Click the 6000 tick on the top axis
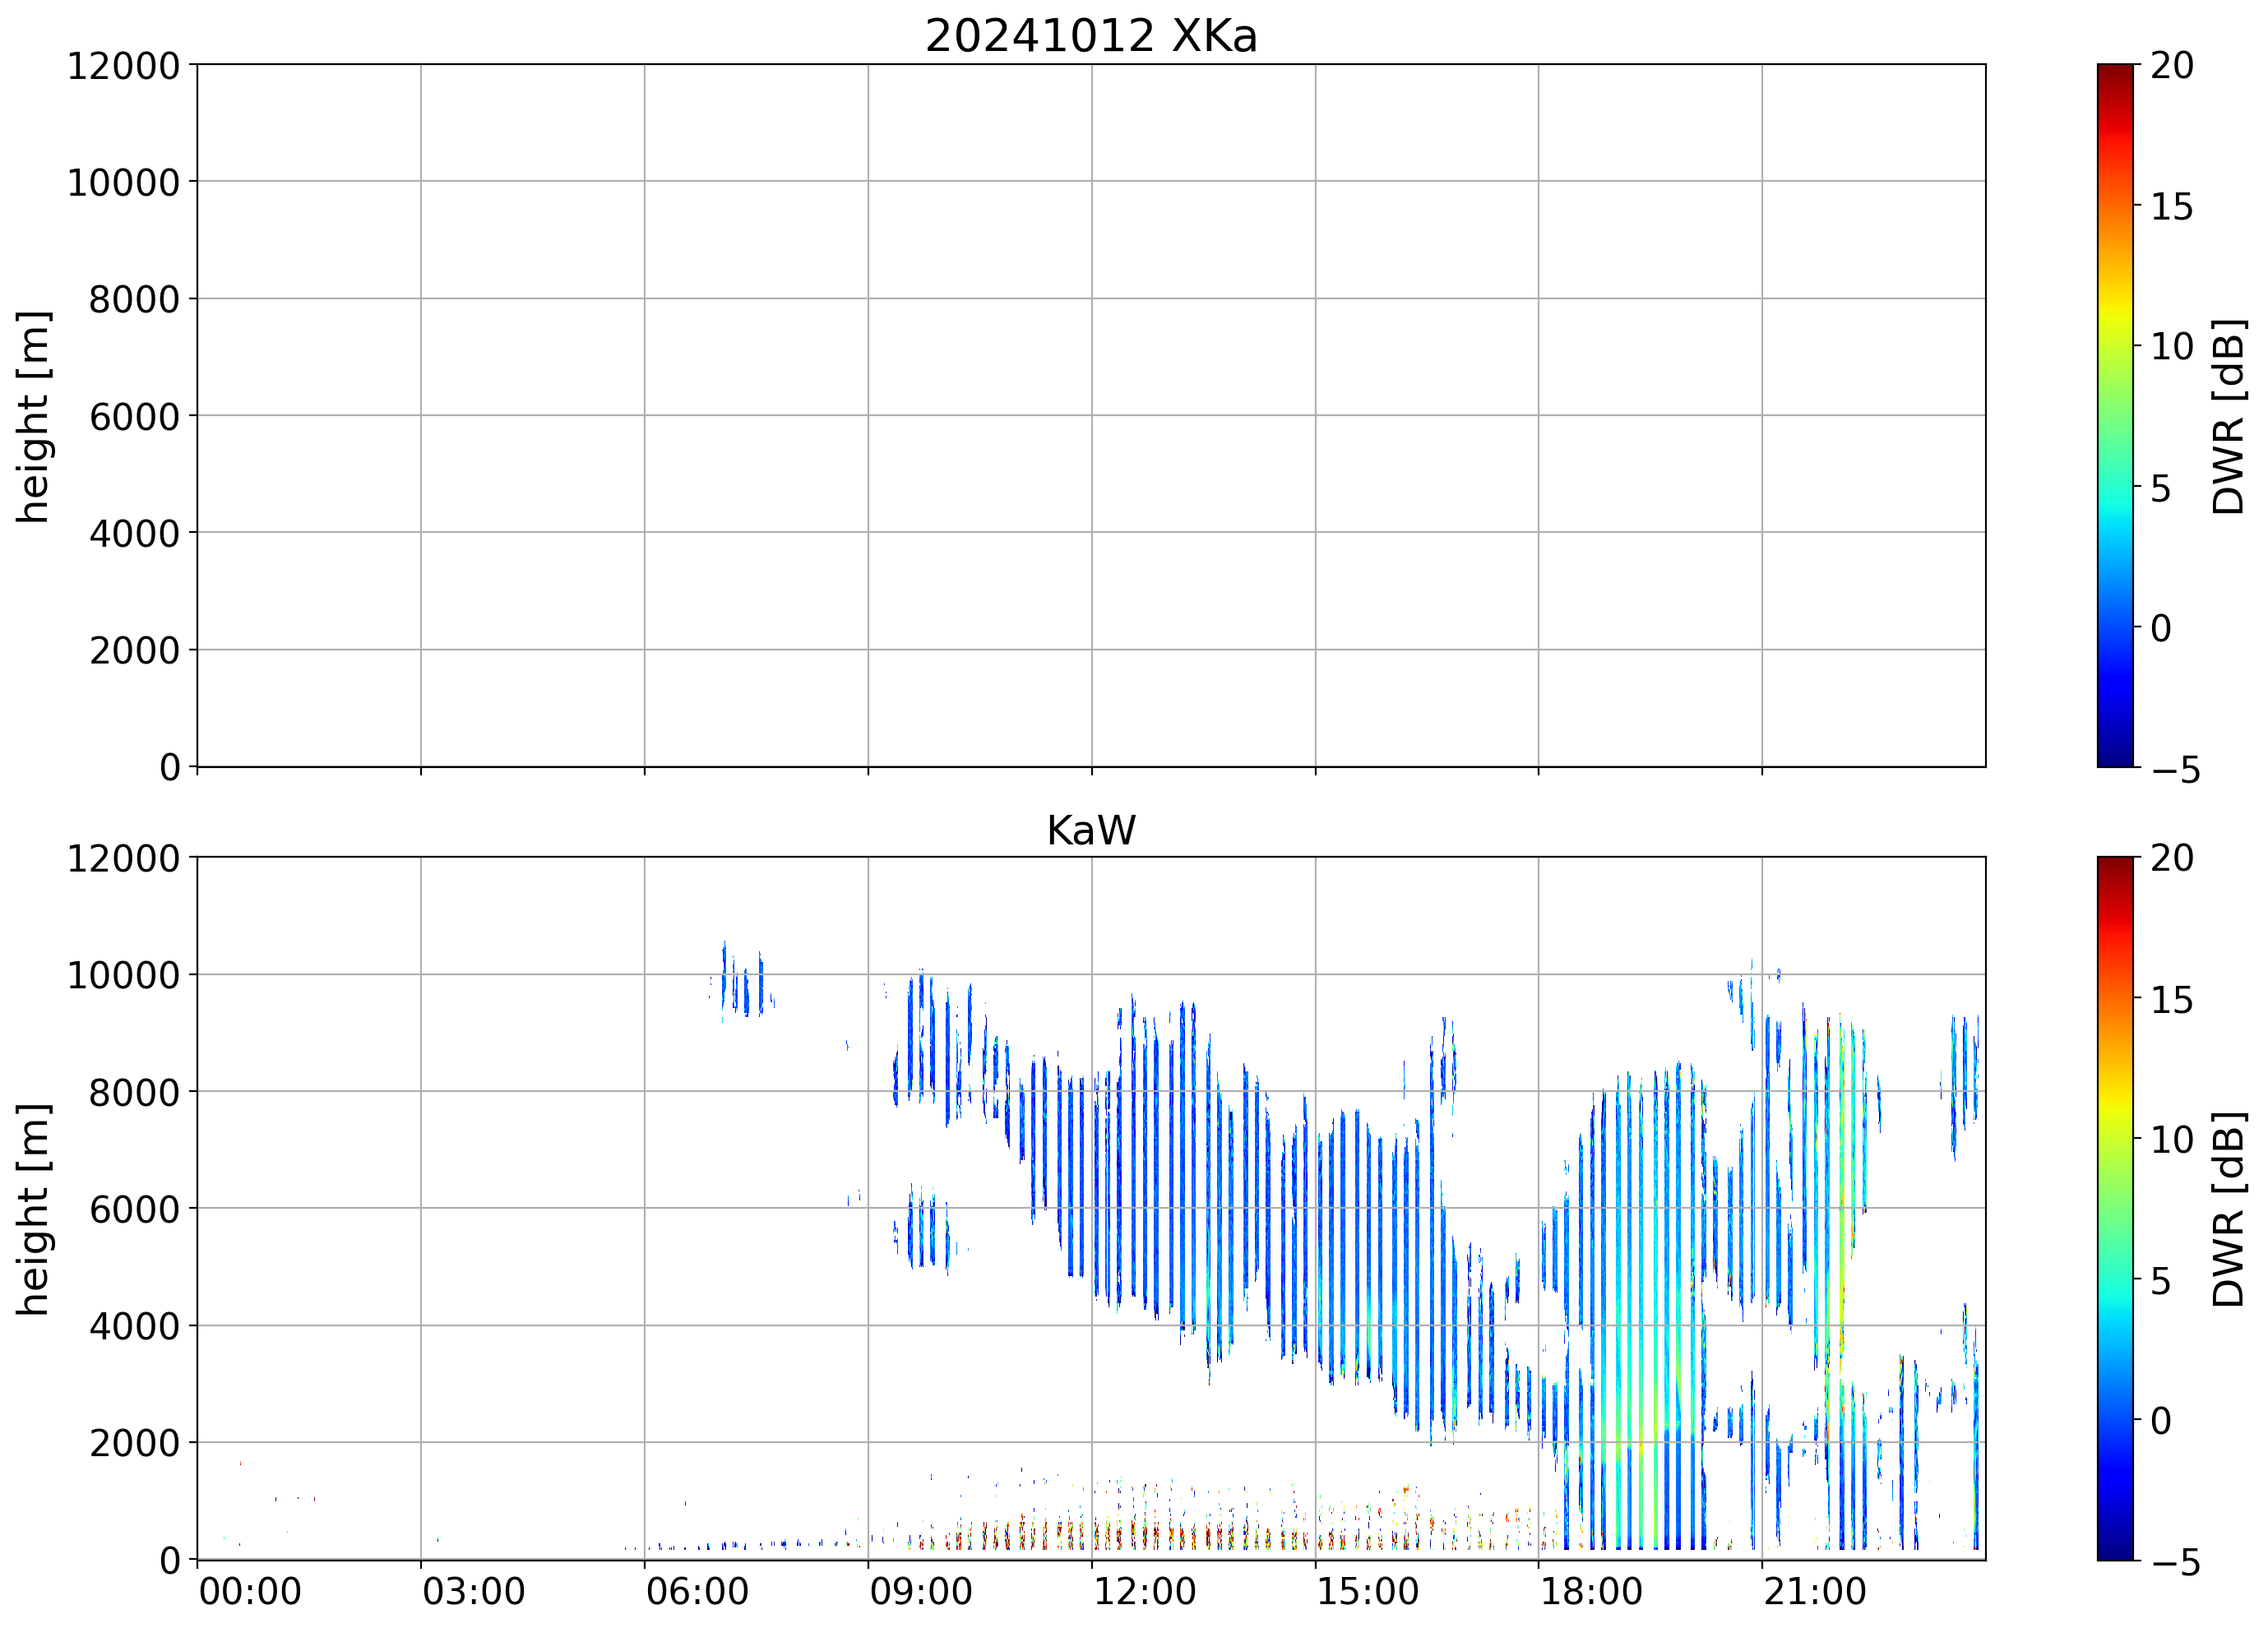Image resolution: width=2268 pixels, height=1628 pixels. point(134,416)
